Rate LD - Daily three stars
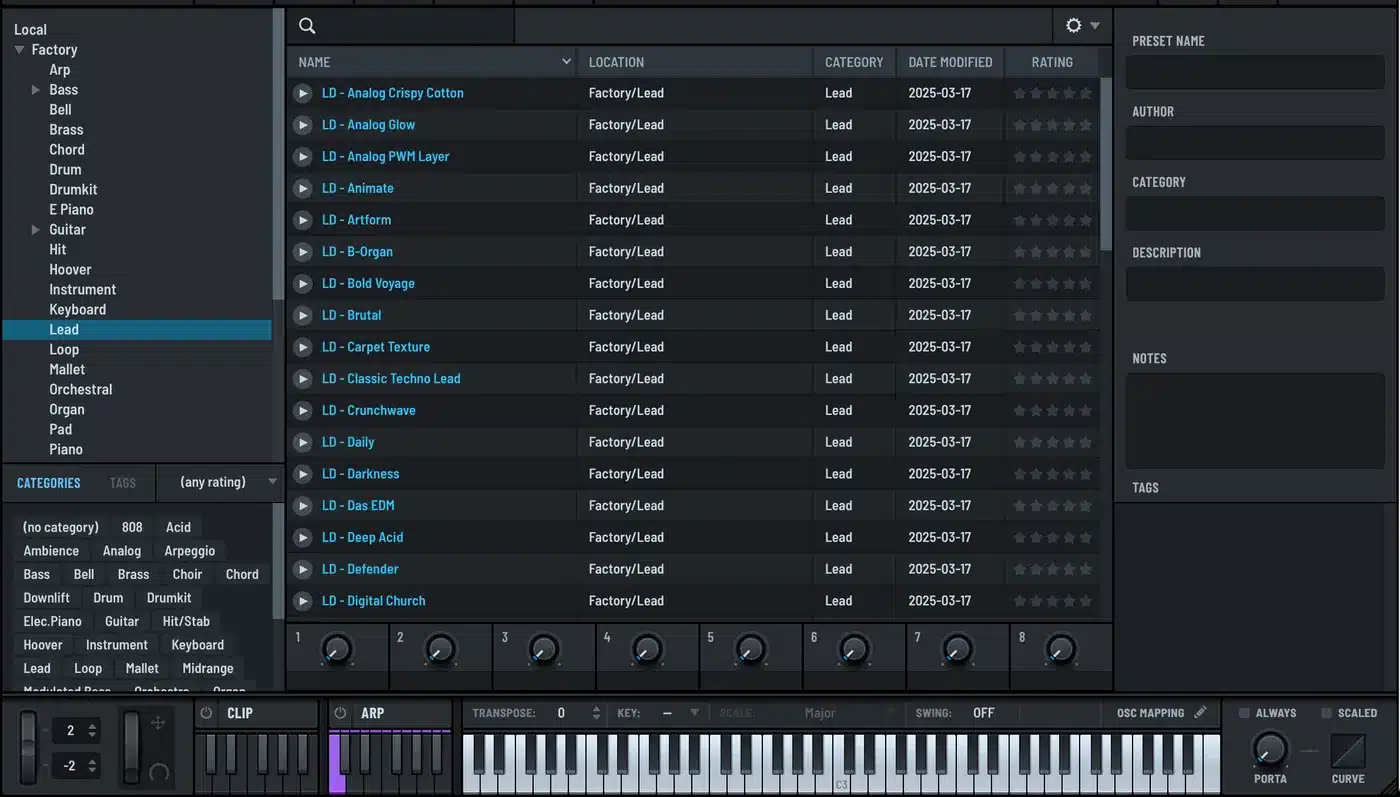The image size is (1400, 797). click(x=1053, y=442)
